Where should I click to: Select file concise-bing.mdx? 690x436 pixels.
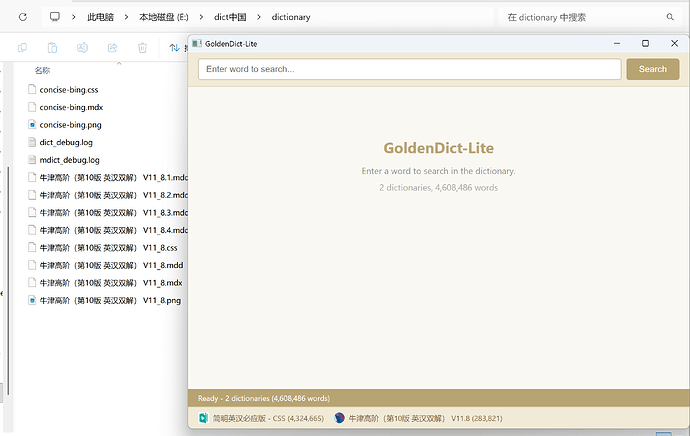point(71,107)
